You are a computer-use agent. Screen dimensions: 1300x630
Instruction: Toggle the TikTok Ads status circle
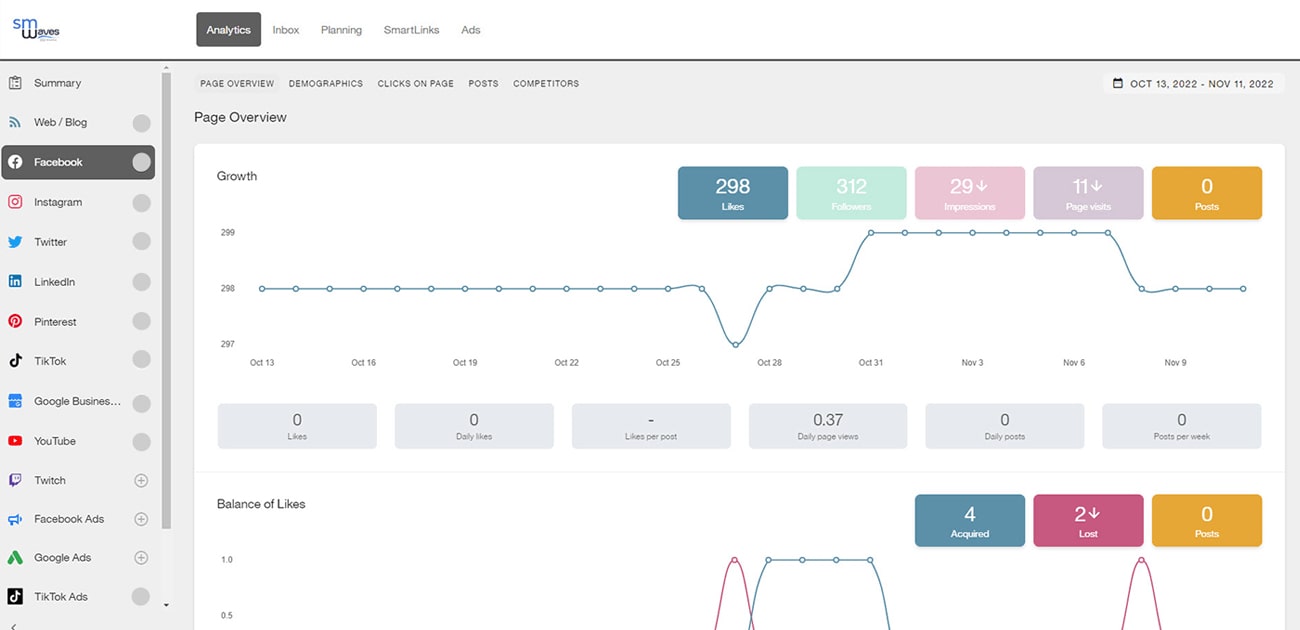[x=141, y=597]
